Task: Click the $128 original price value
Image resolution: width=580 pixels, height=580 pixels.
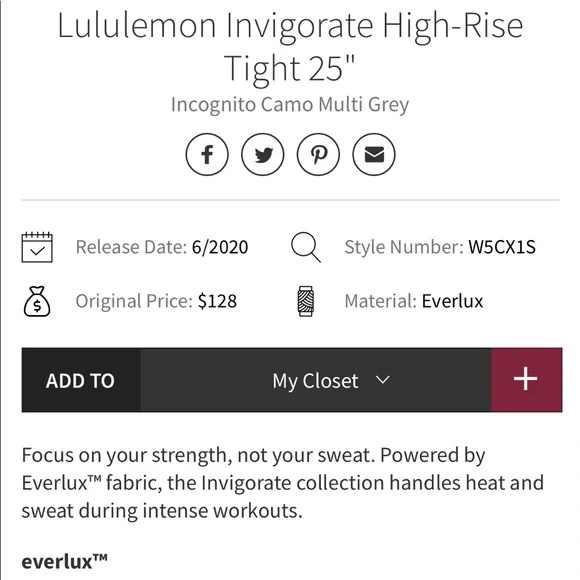Action: pyautogui.click(x=217, y=301)
